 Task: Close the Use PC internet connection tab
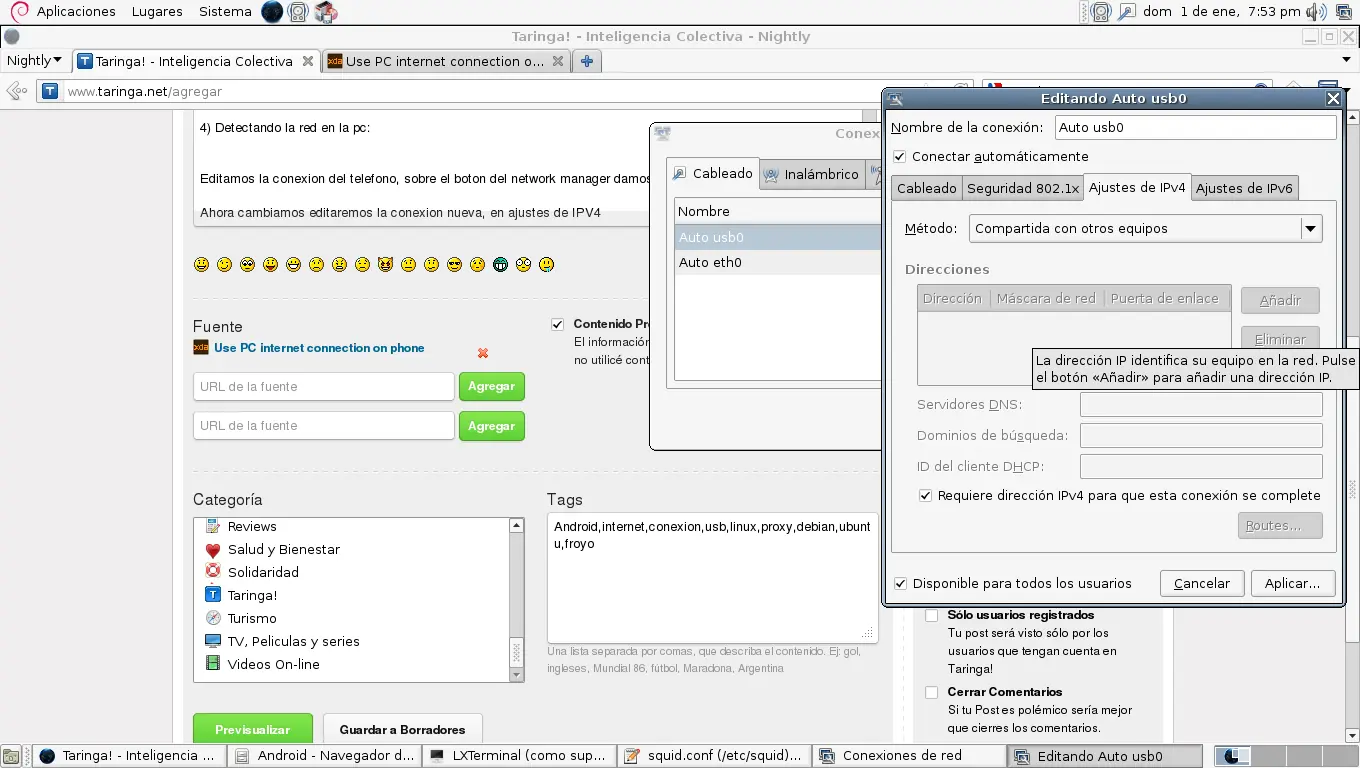(558, 61)
